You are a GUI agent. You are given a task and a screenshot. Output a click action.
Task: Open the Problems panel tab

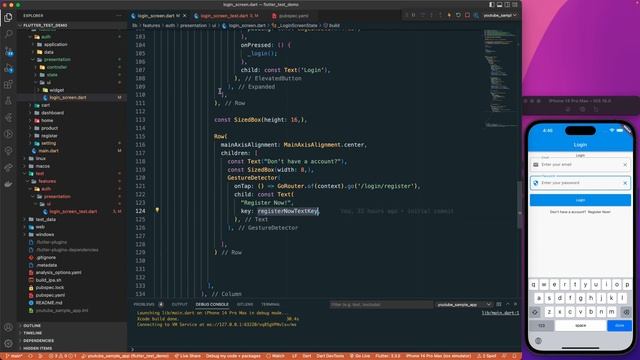coord(144,304)
